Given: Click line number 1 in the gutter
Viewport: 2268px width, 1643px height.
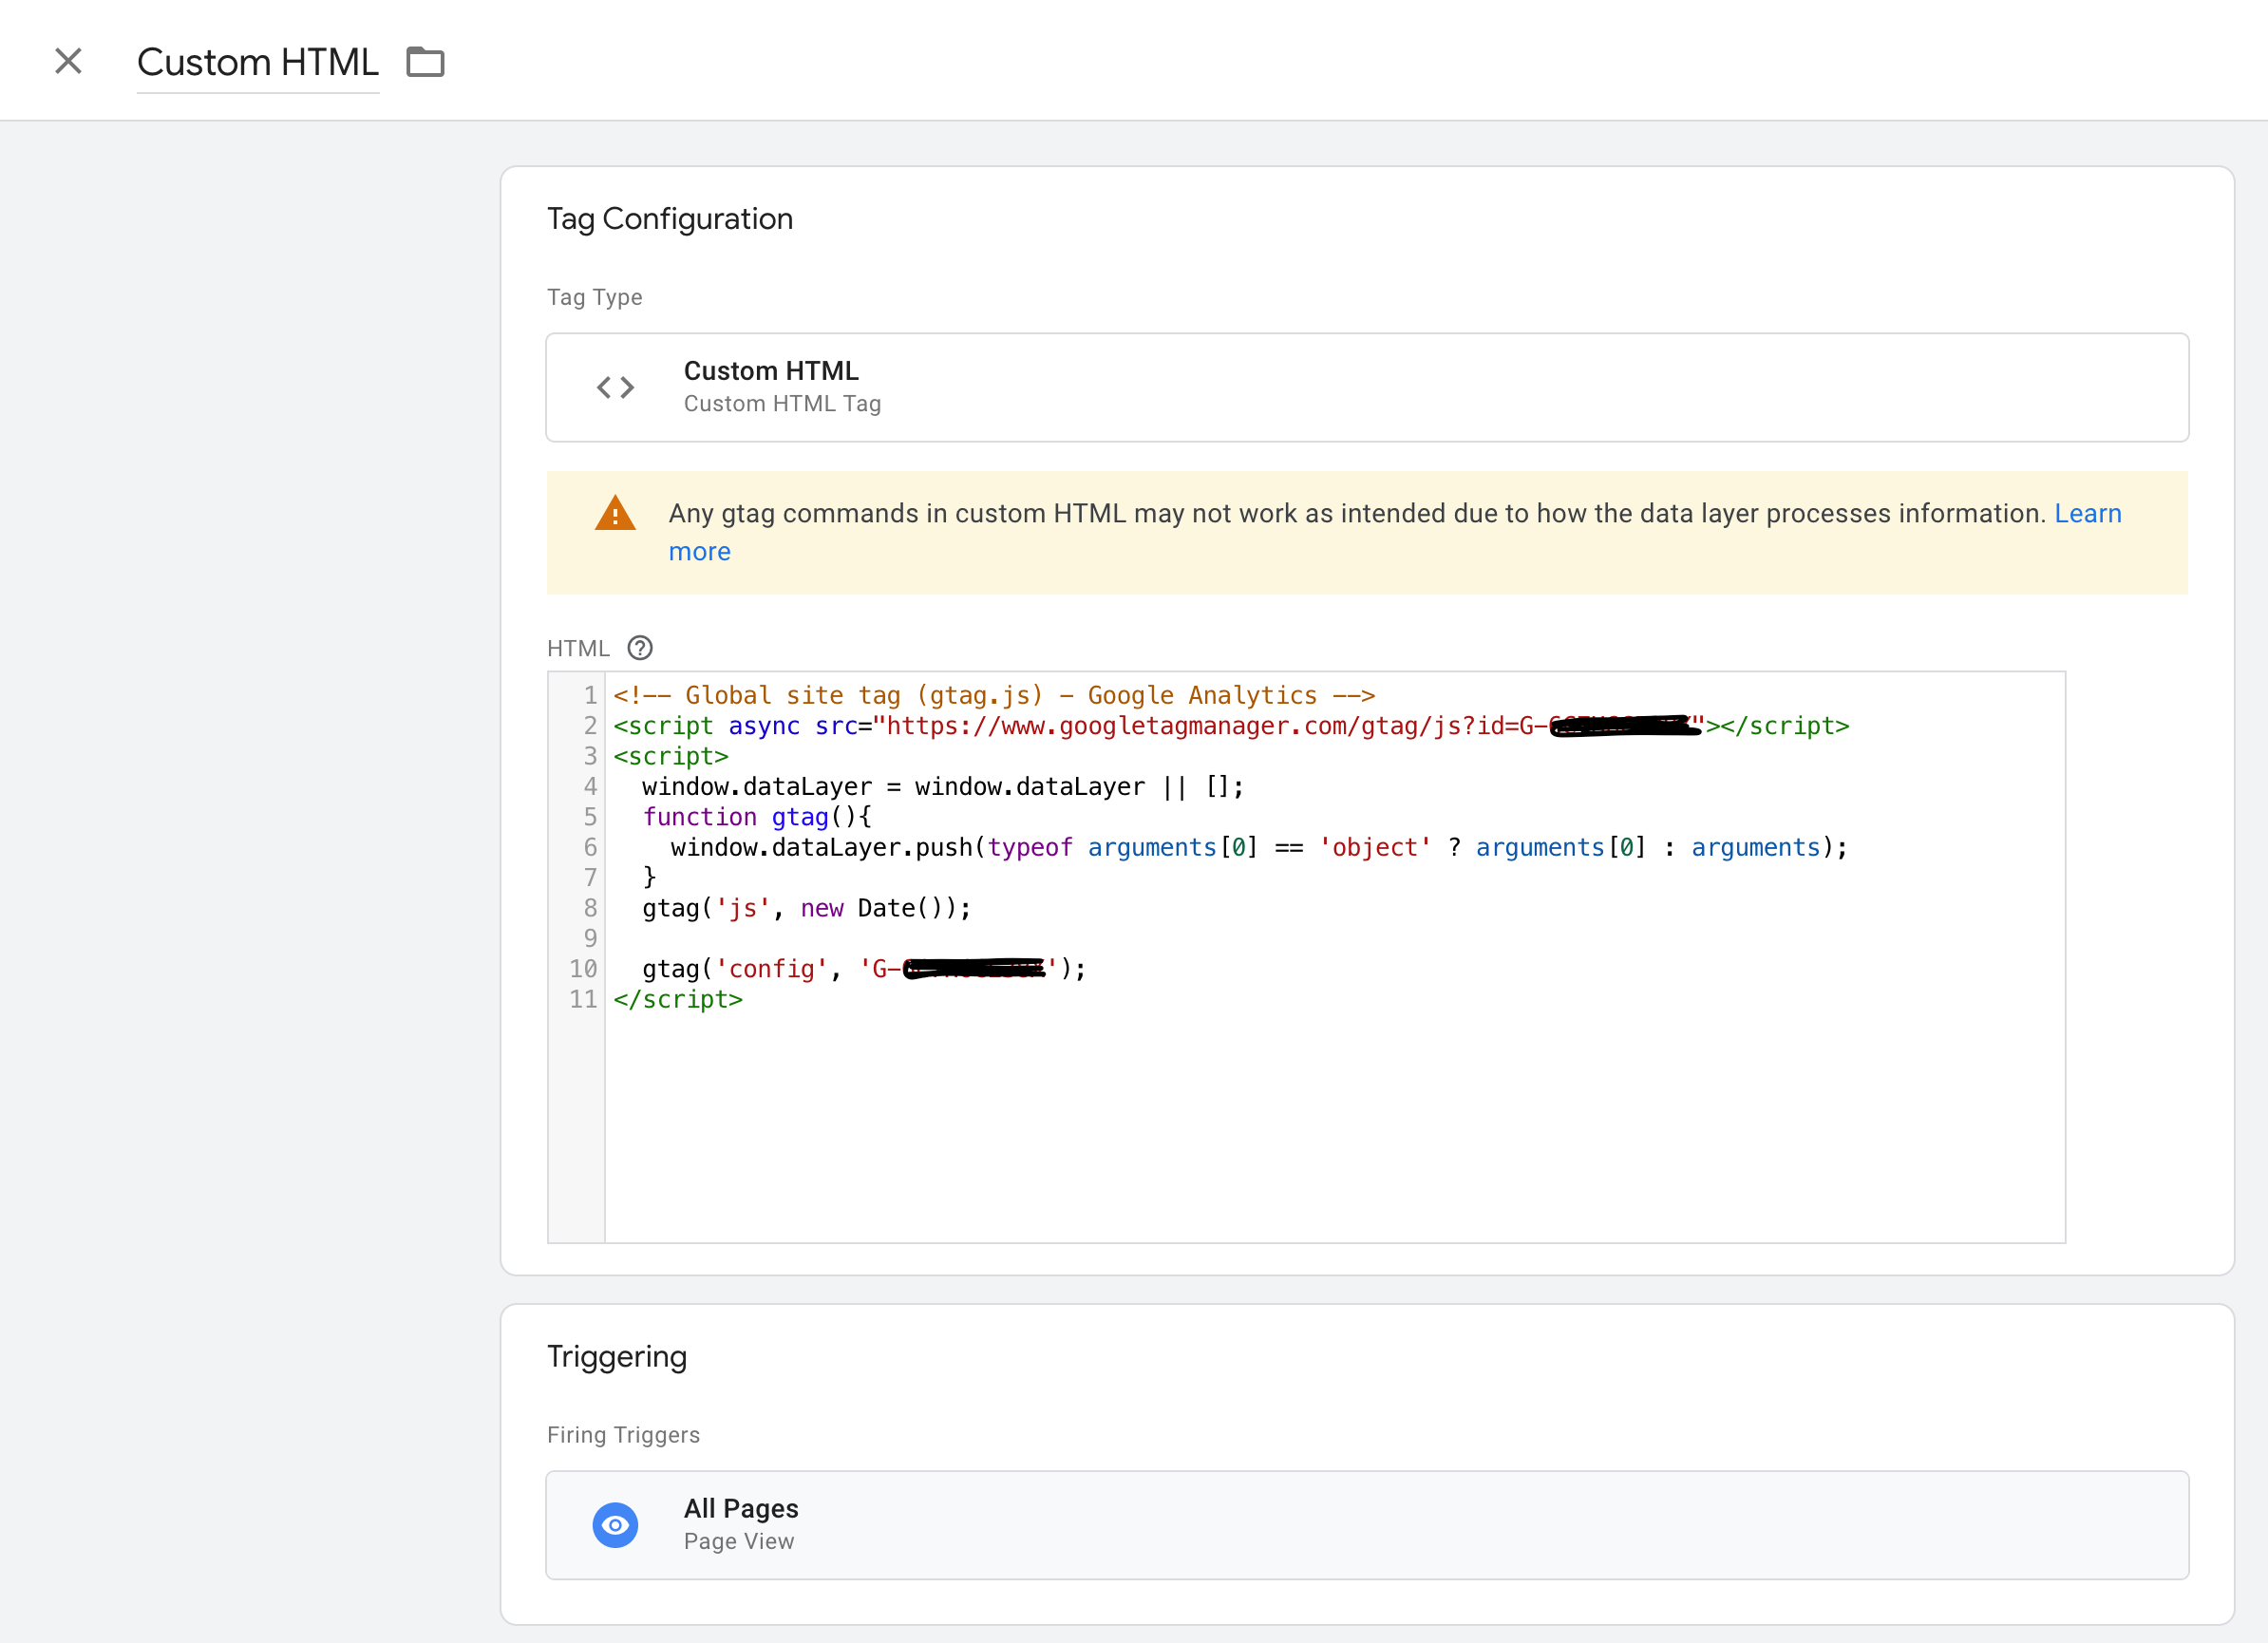Looking at the screenshot, I should pyautogui.click(x=590, y=695).
